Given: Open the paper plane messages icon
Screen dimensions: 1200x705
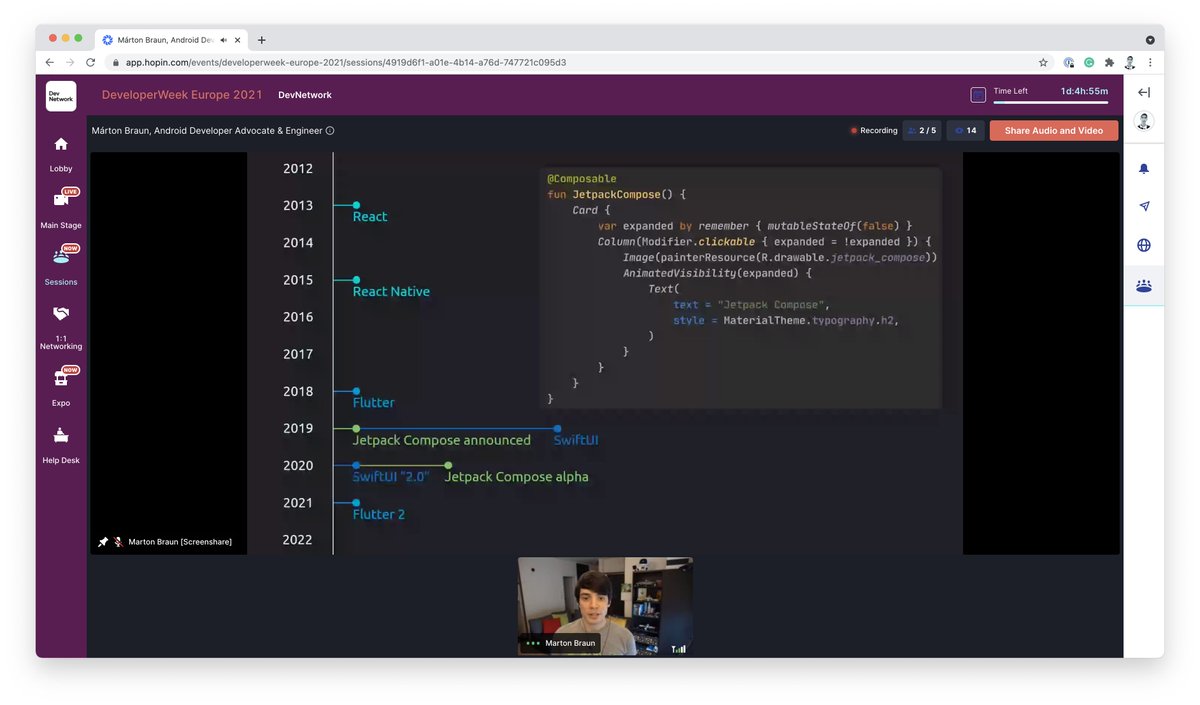Looking at the screenshot, I should point(1144,206).
